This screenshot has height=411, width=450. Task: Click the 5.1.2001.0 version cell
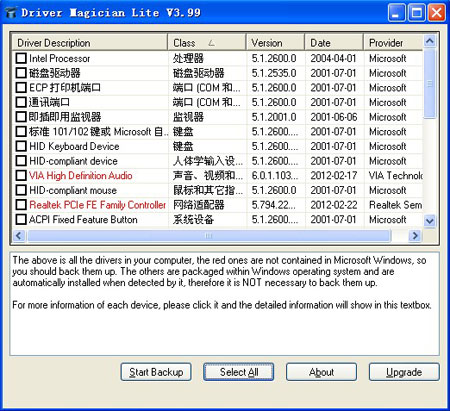point(274,117)
